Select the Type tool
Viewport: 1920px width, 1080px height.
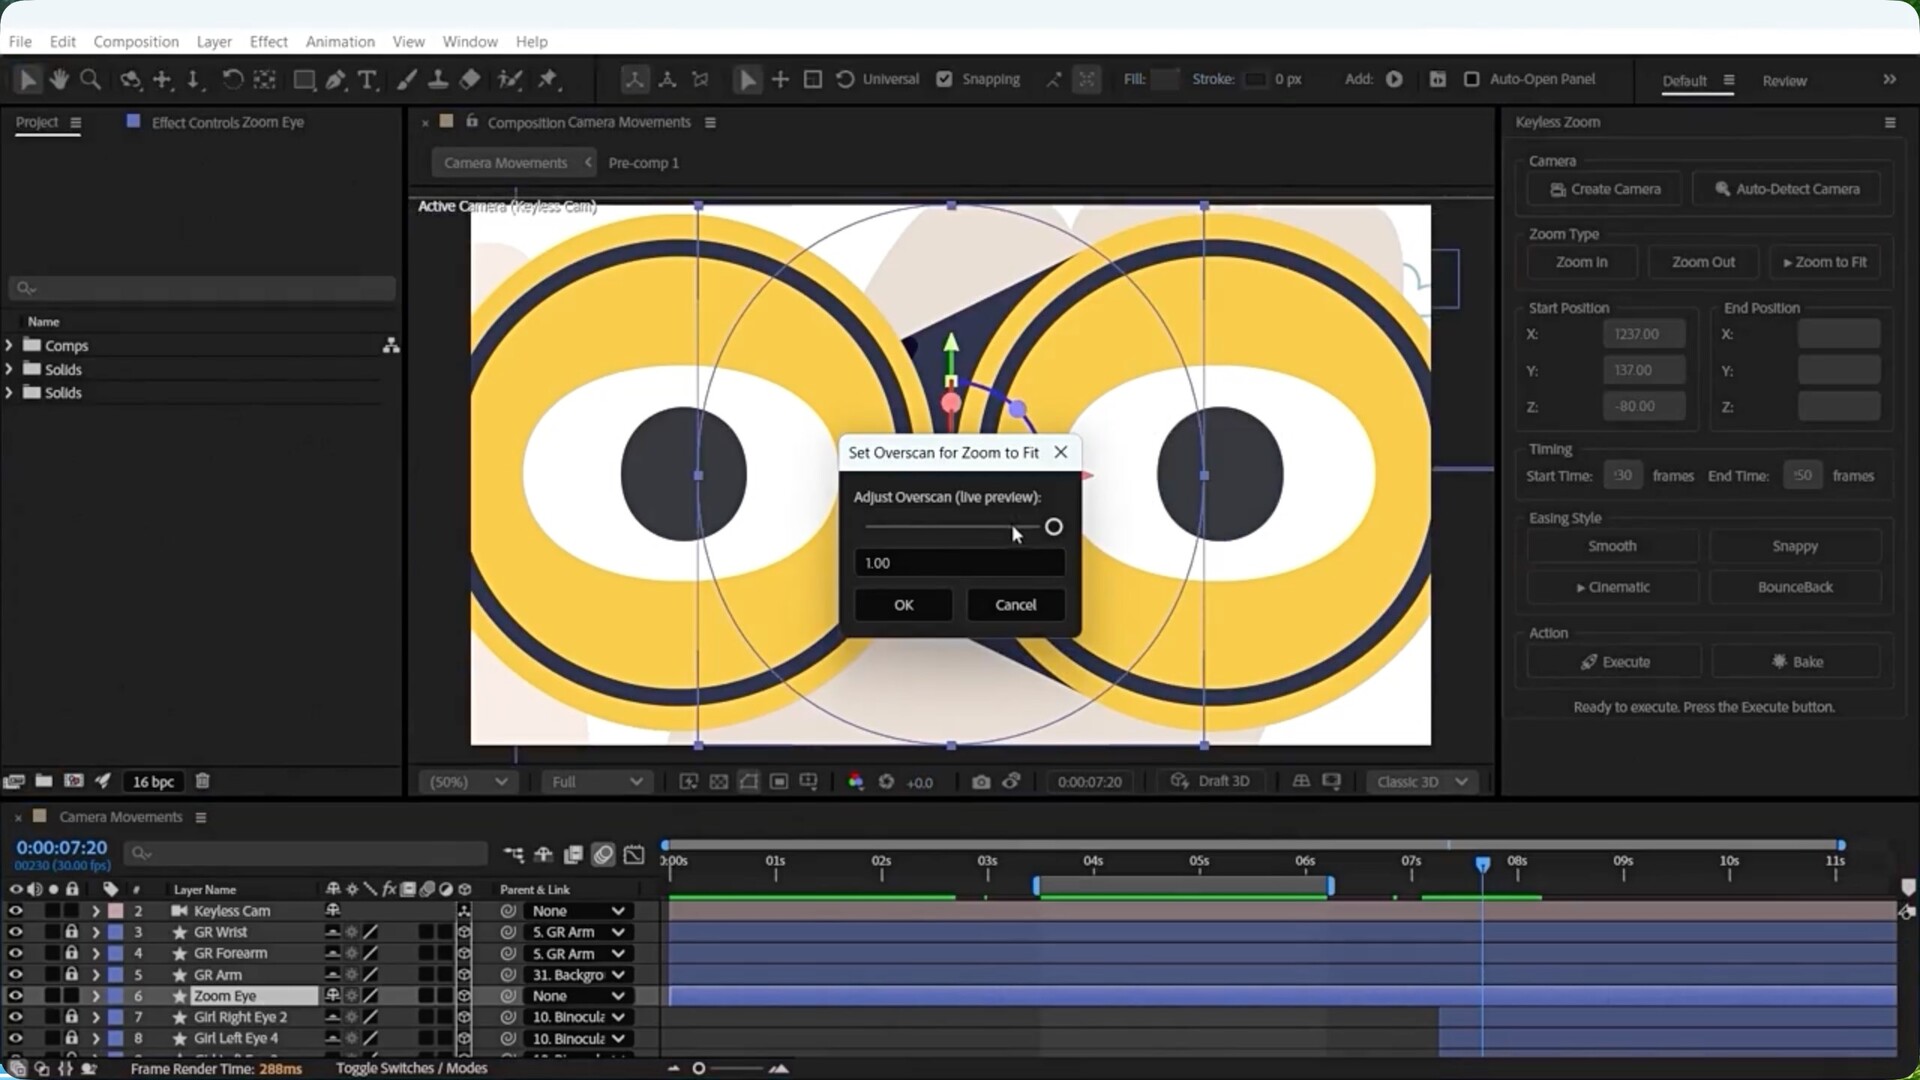coord(367,79)
